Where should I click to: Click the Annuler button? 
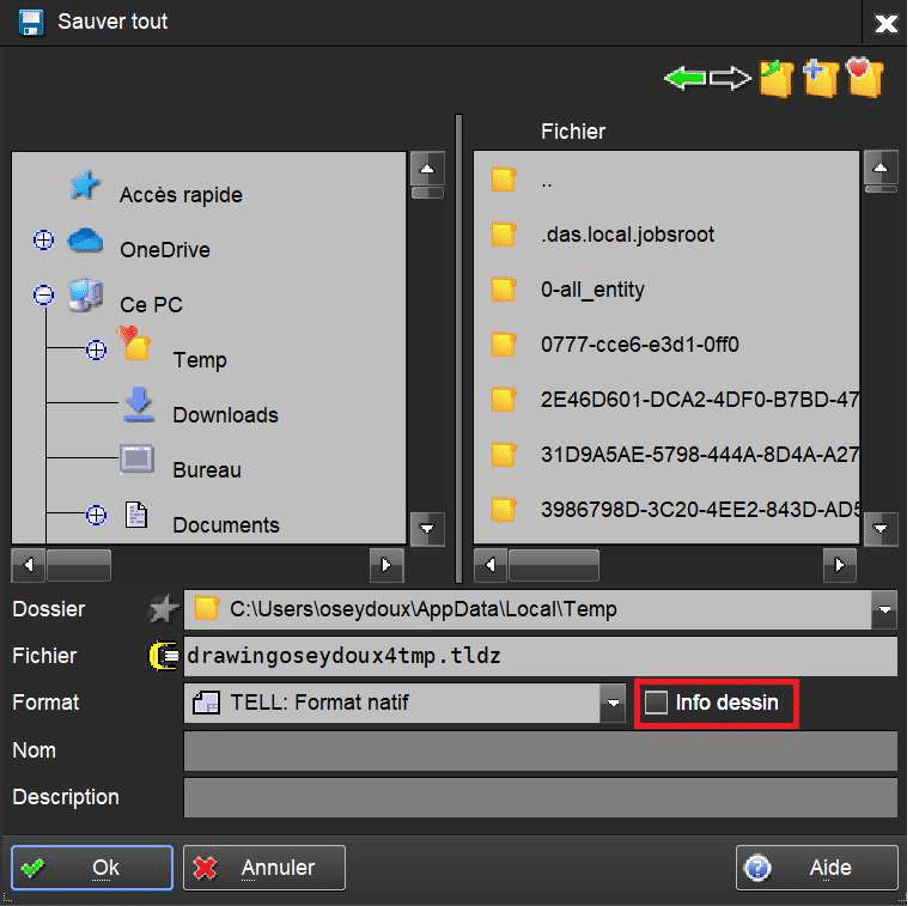click(x=264, y=867)
